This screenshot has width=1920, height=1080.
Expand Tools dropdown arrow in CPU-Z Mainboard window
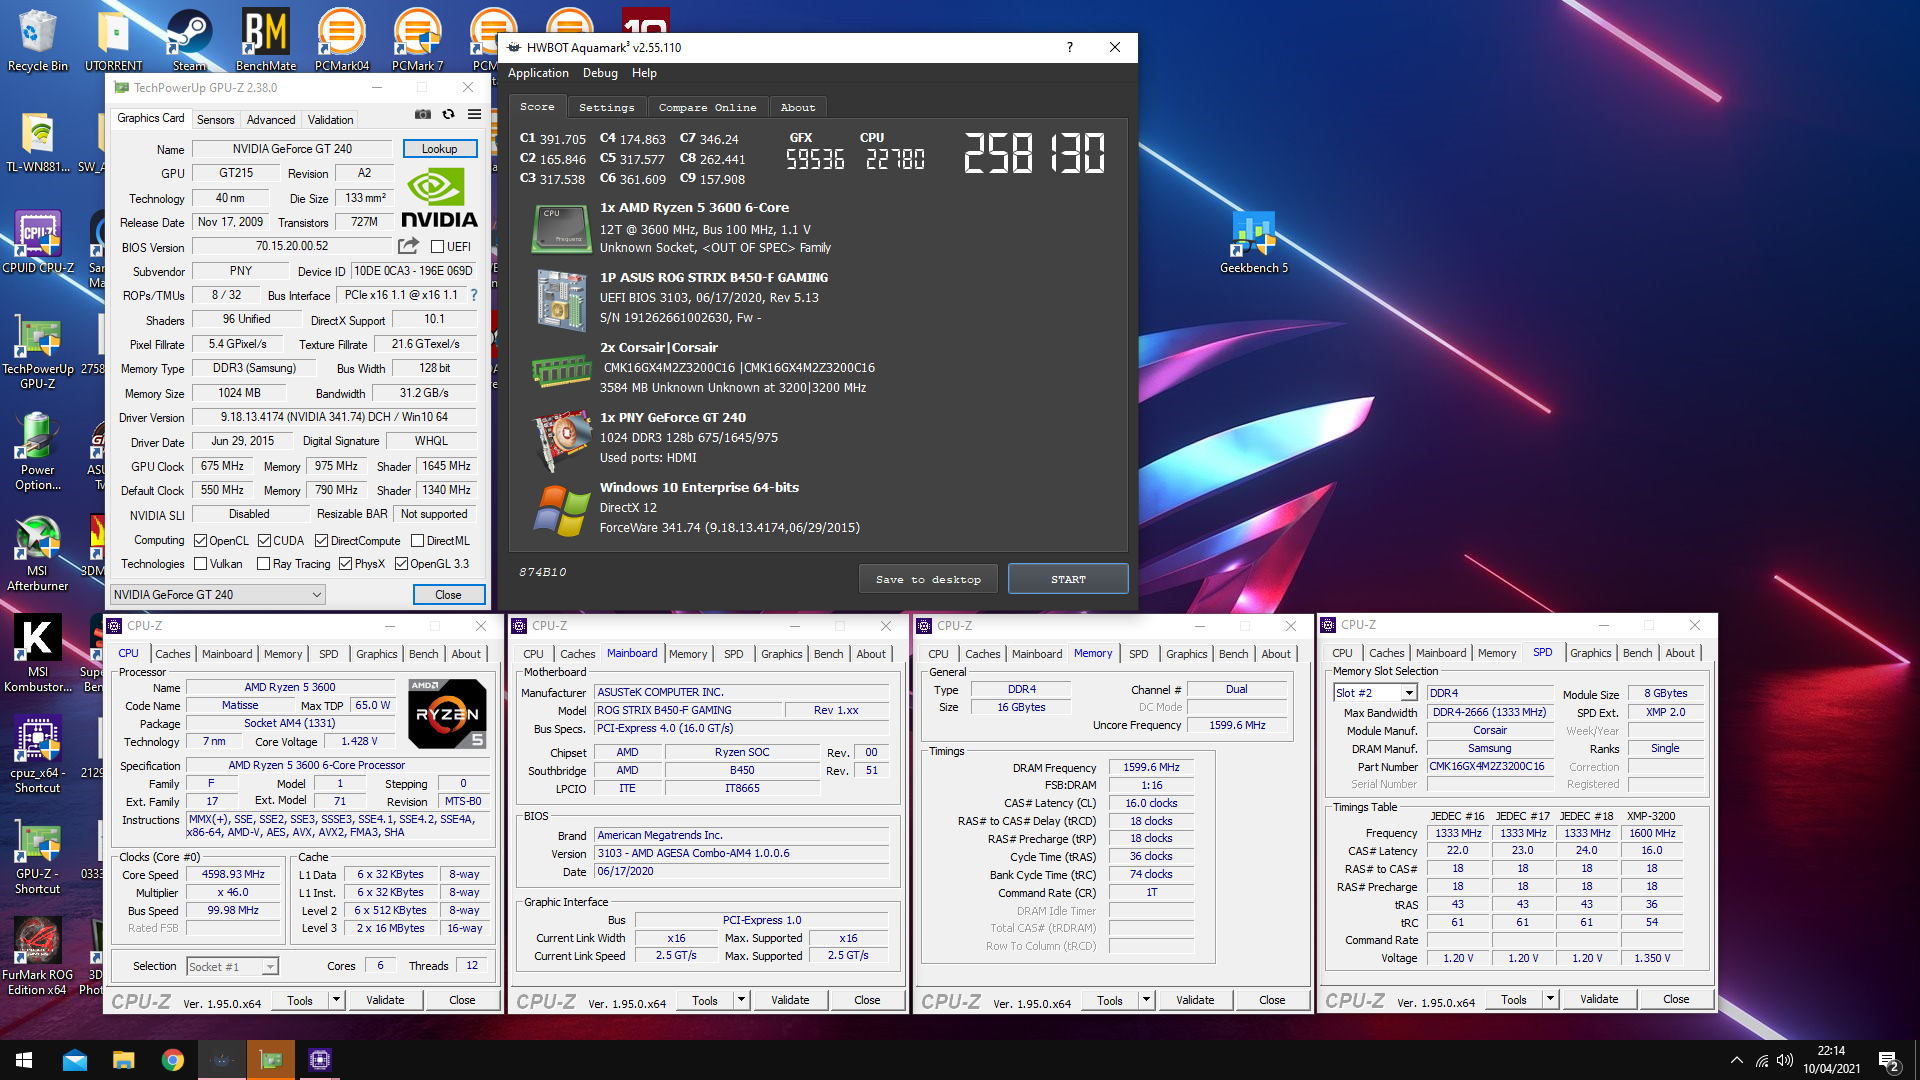[742, 1000]
